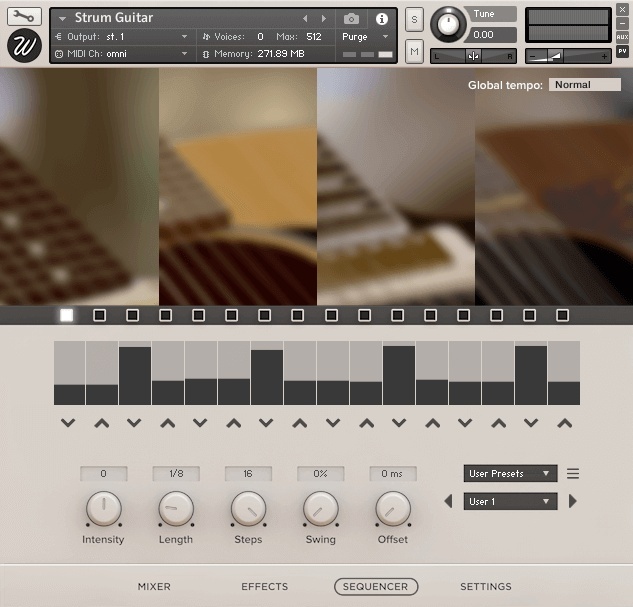Click the wrench instrument edit icon
Image resolution: width=633 pixels, height=607 pixels.
point(24,16)
